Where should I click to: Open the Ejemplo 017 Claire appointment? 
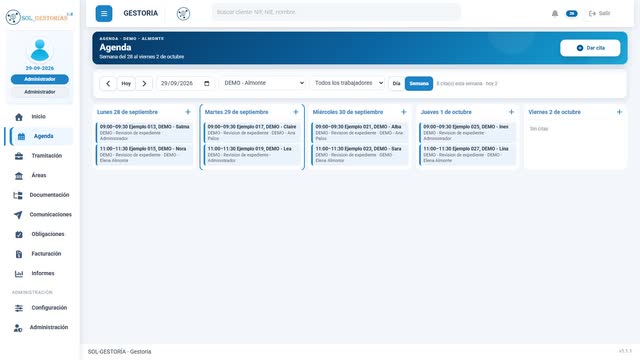(252, 132)
